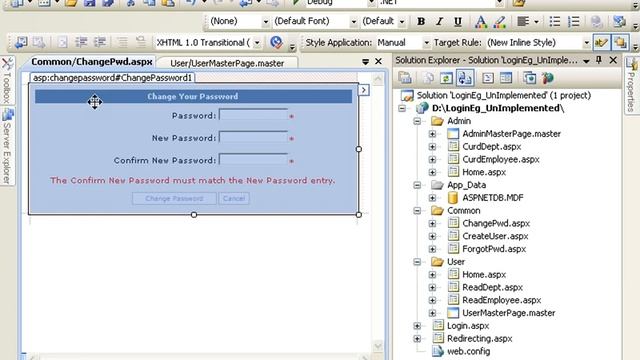Click the ASPNETDB.MDF database icon
This screenshot has width=640, height=360.
click(x=453, y=198)
